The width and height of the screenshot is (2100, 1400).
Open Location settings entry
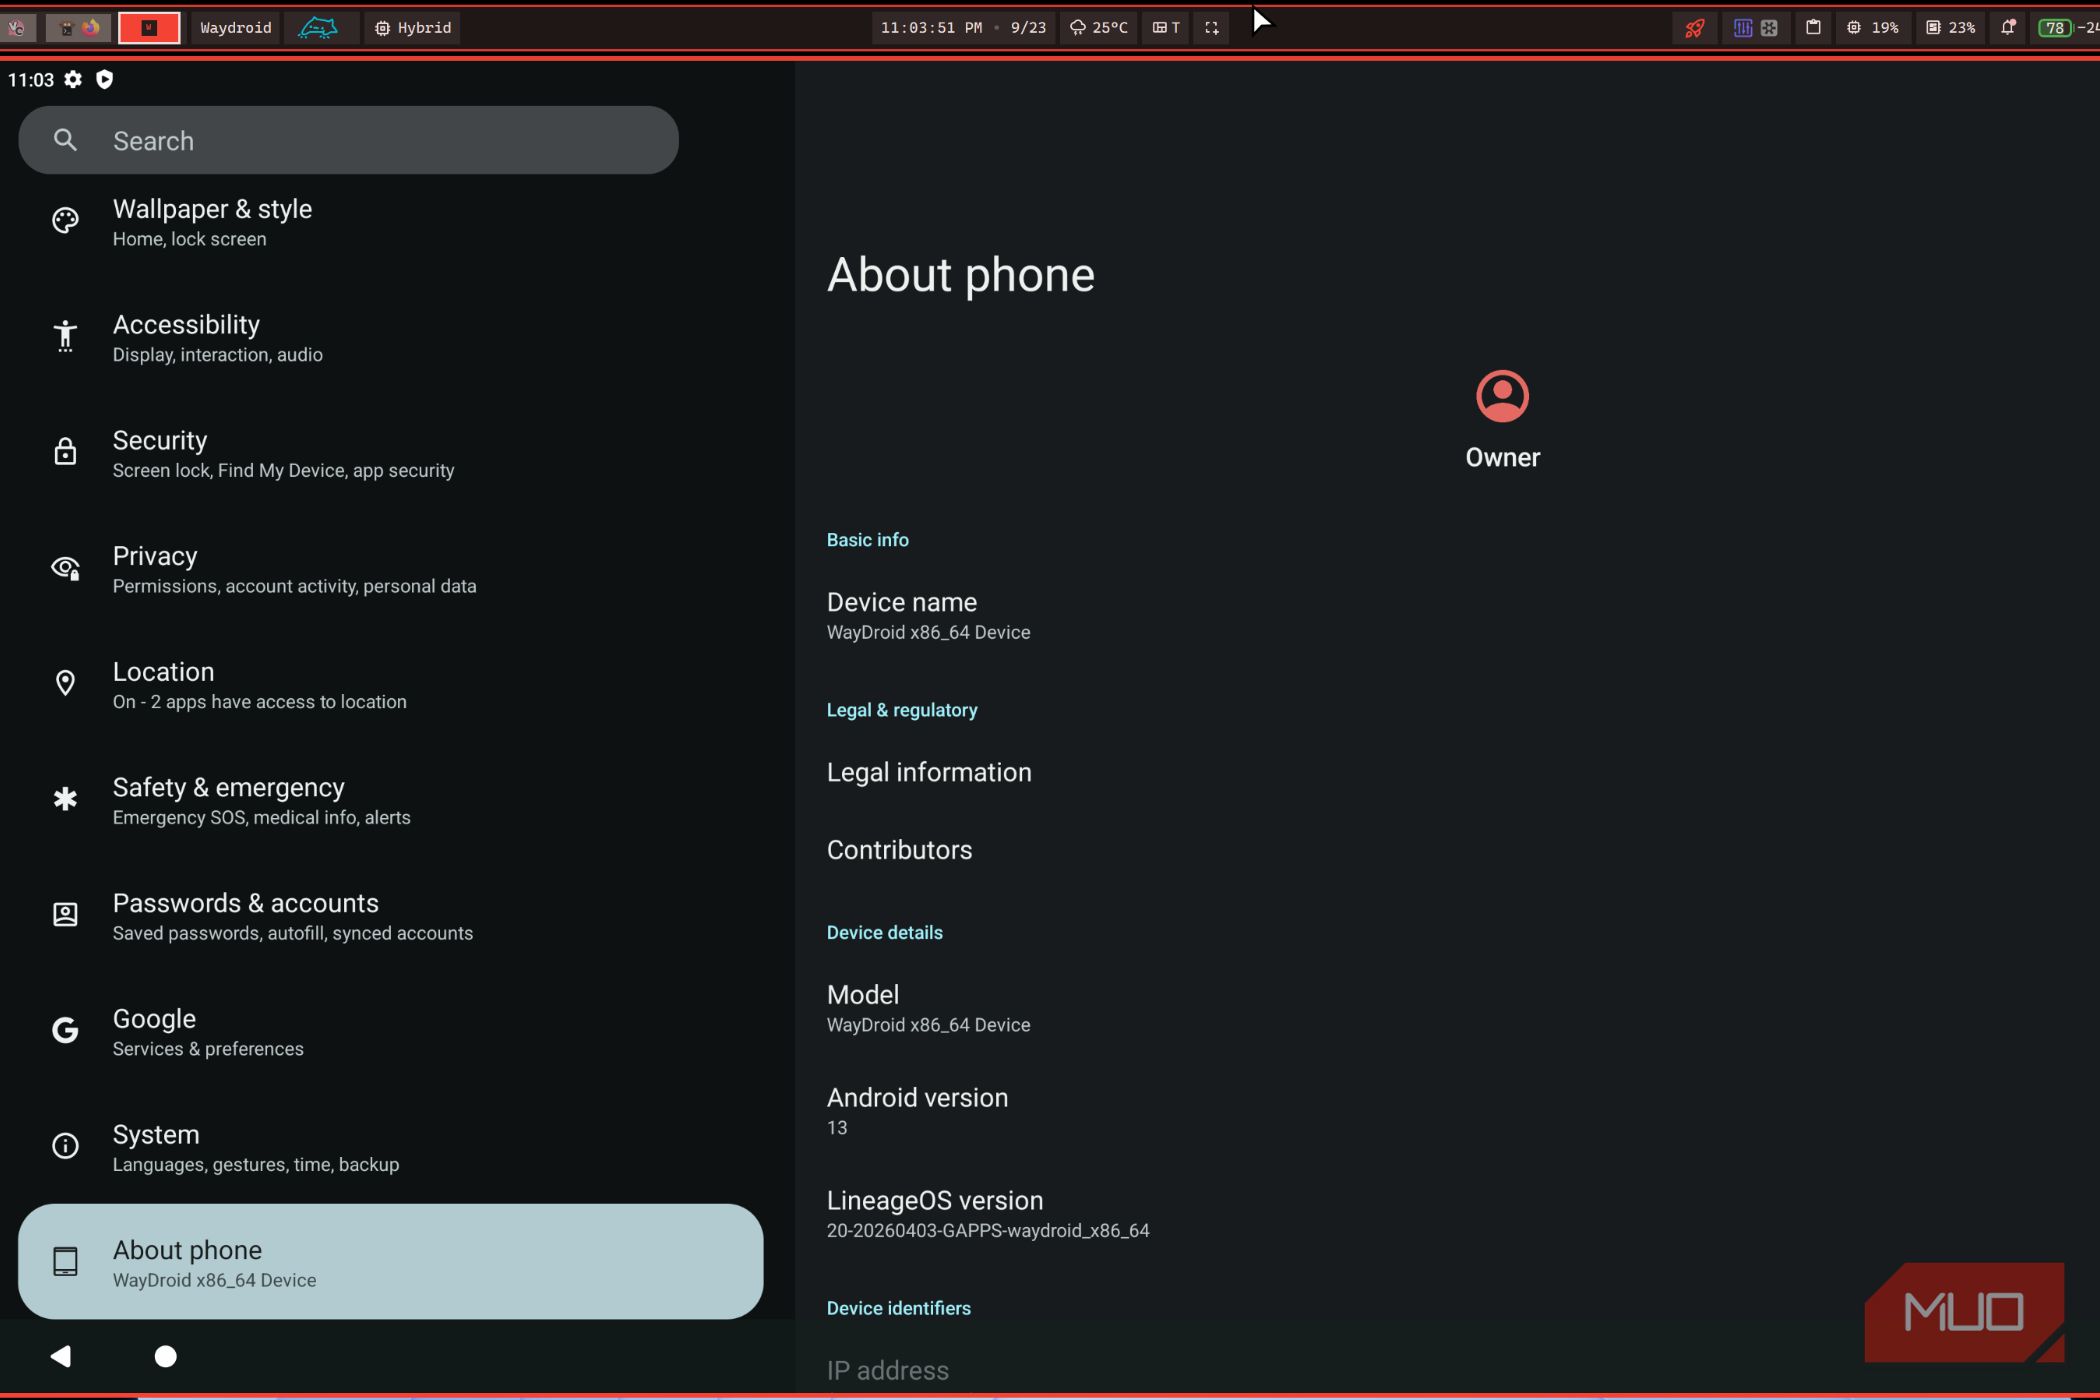[x=390, y=685]
